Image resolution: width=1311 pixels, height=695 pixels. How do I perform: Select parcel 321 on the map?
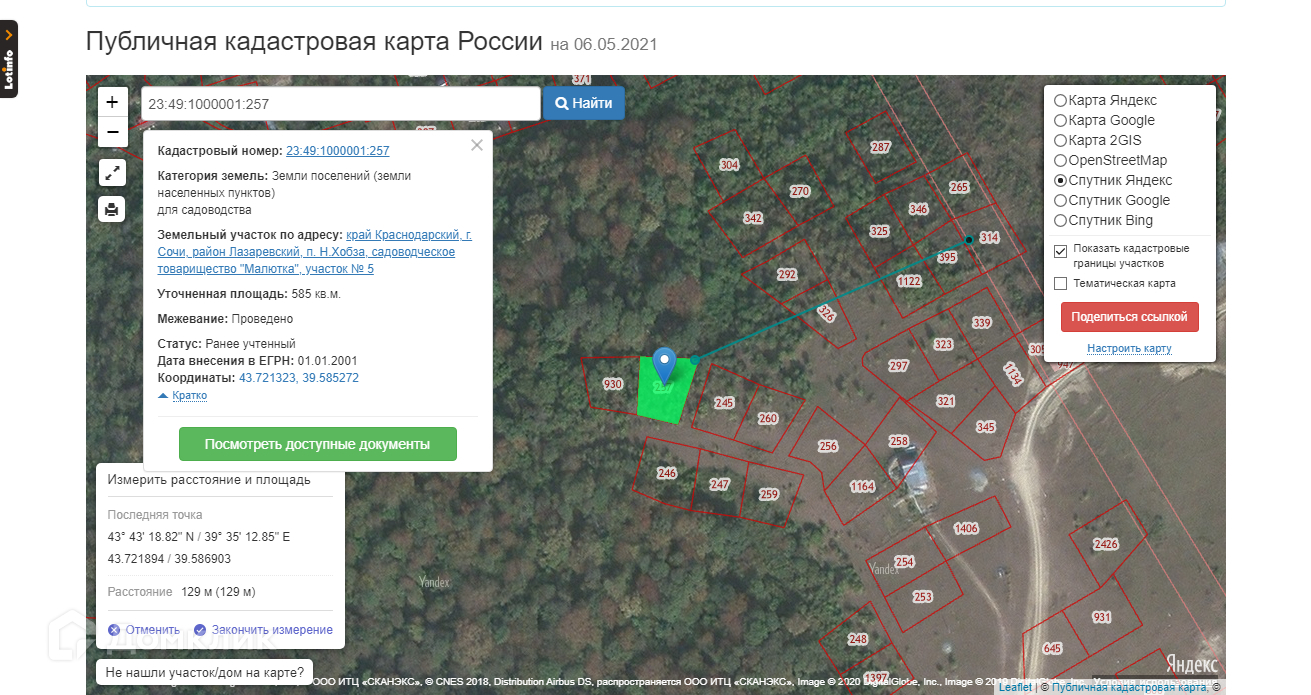(x=946, y=401)
